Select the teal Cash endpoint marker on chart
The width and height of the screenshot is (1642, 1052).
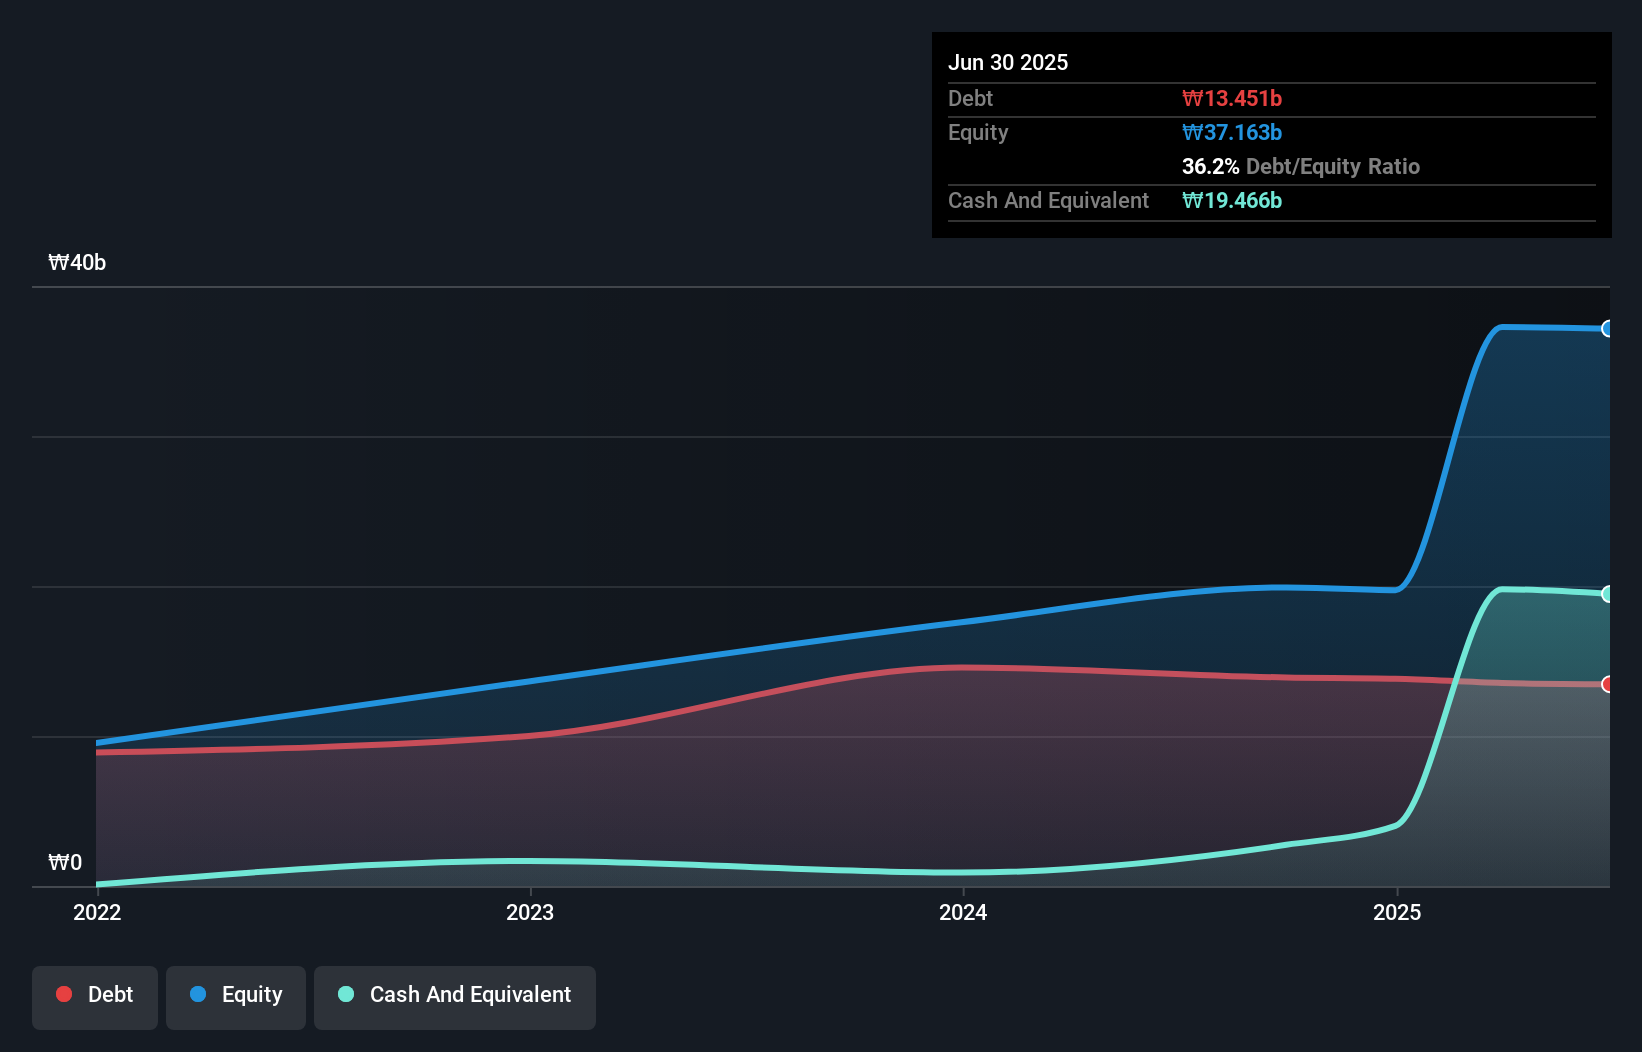[1608, 592]
